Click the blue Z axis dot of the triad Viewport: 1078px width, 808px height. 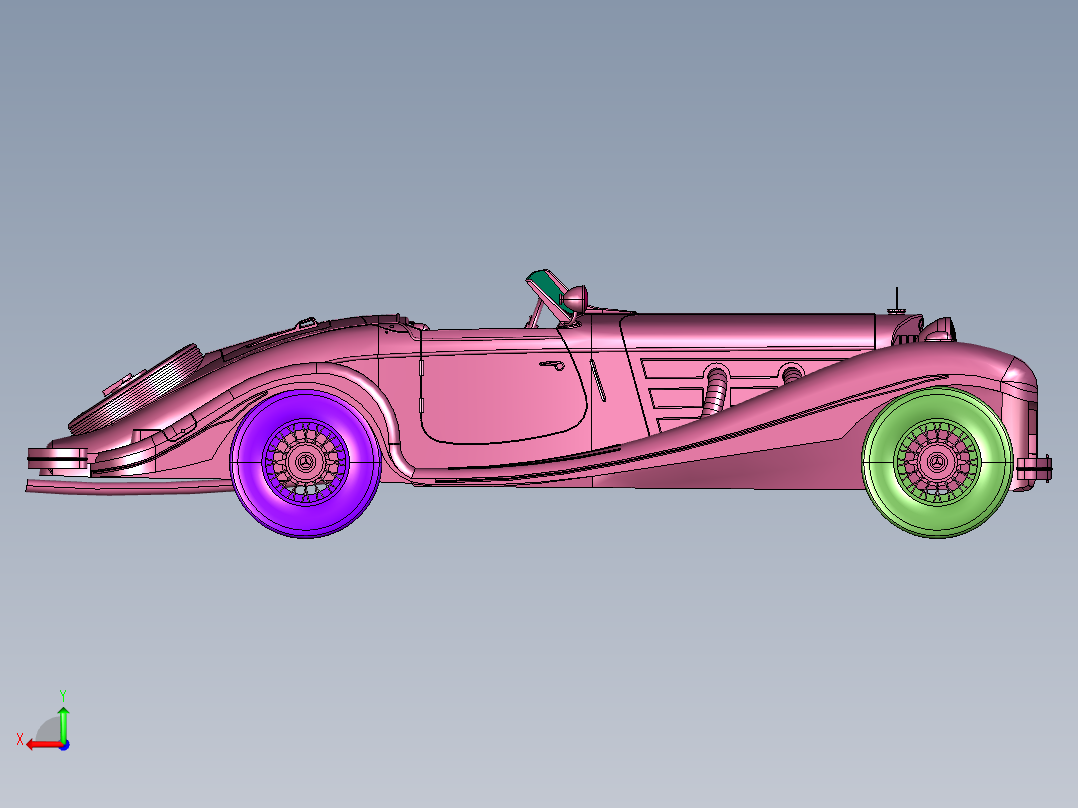65,745
